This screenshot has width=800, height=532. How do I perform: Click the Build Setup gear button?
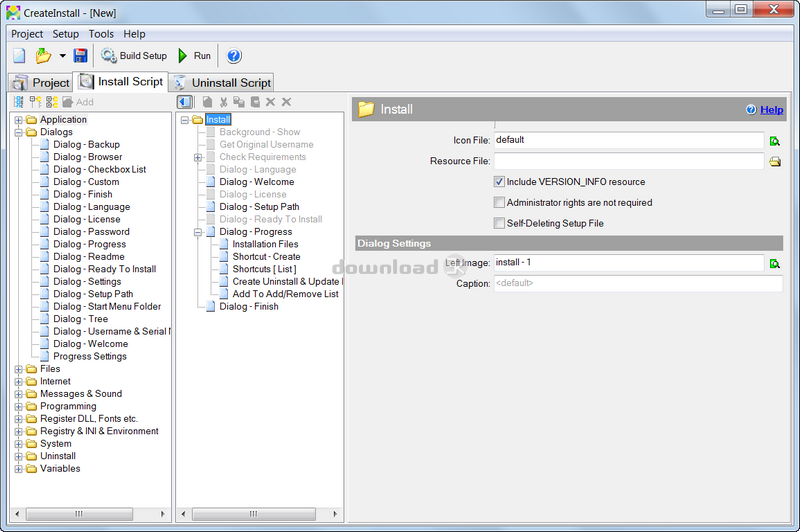coord(134,56)
